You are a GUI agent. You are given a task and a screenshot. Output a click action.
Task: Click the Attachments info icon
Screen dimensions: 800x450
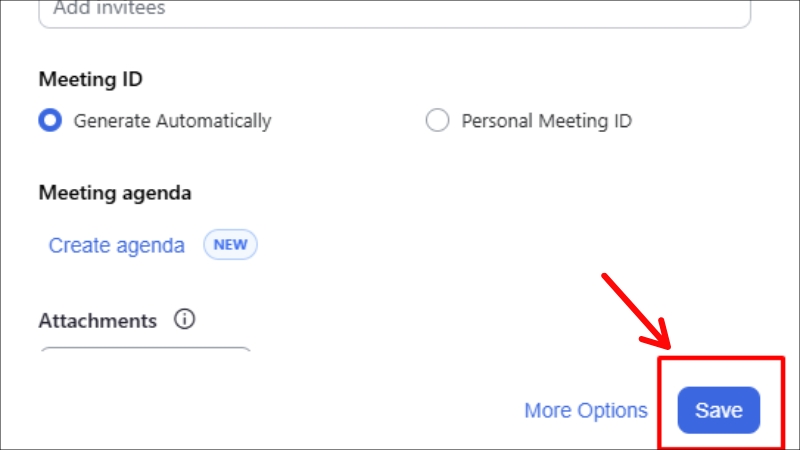coord(184,320)
